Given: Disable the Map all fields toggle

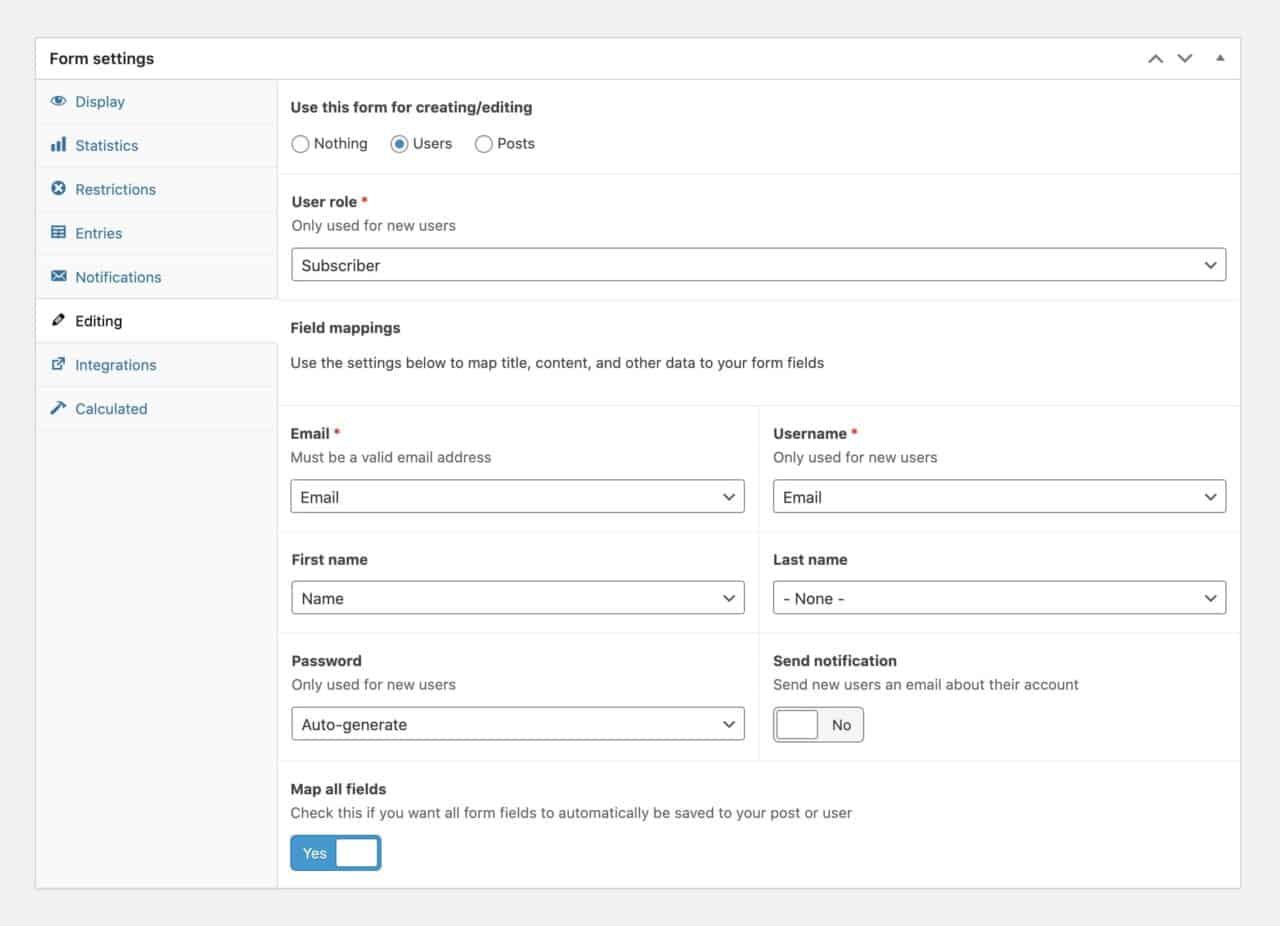Looking at the screenshot, I should [336, 852].
